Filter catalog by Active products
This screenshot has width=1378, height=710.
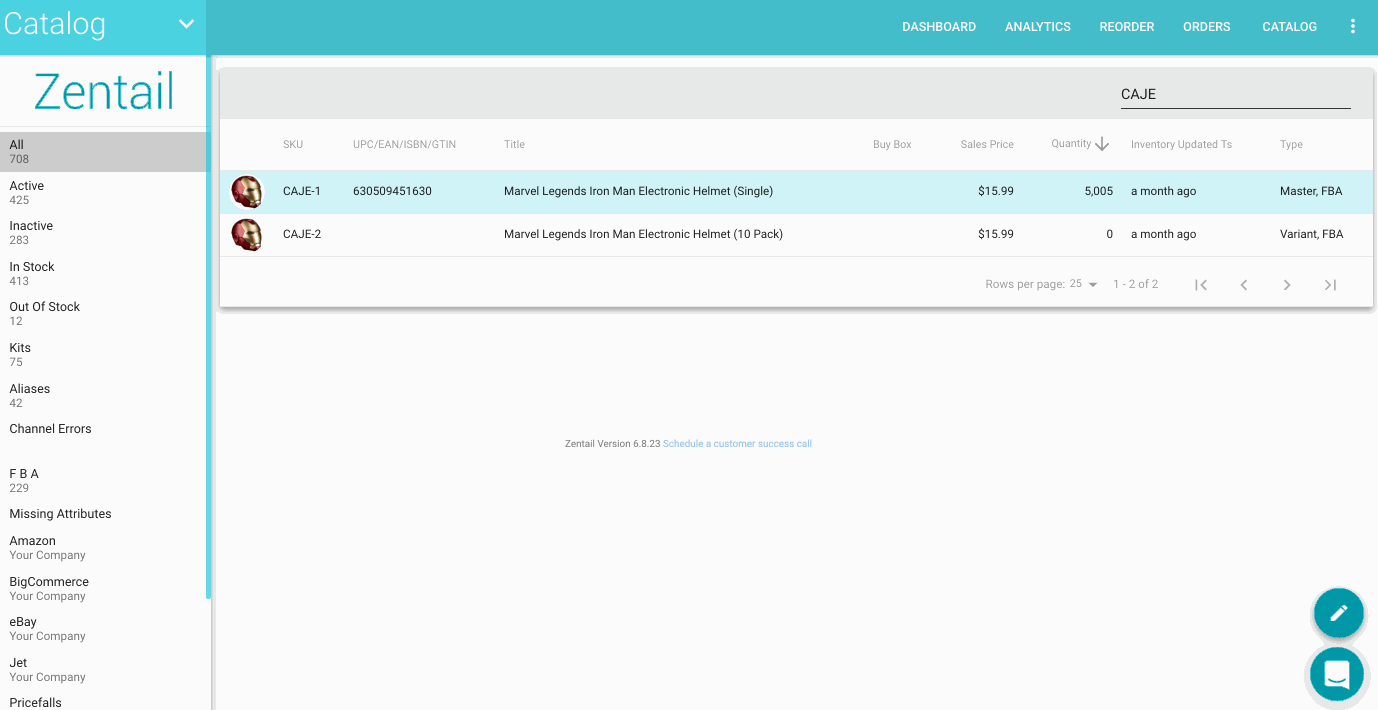click(x=103, y=192)
